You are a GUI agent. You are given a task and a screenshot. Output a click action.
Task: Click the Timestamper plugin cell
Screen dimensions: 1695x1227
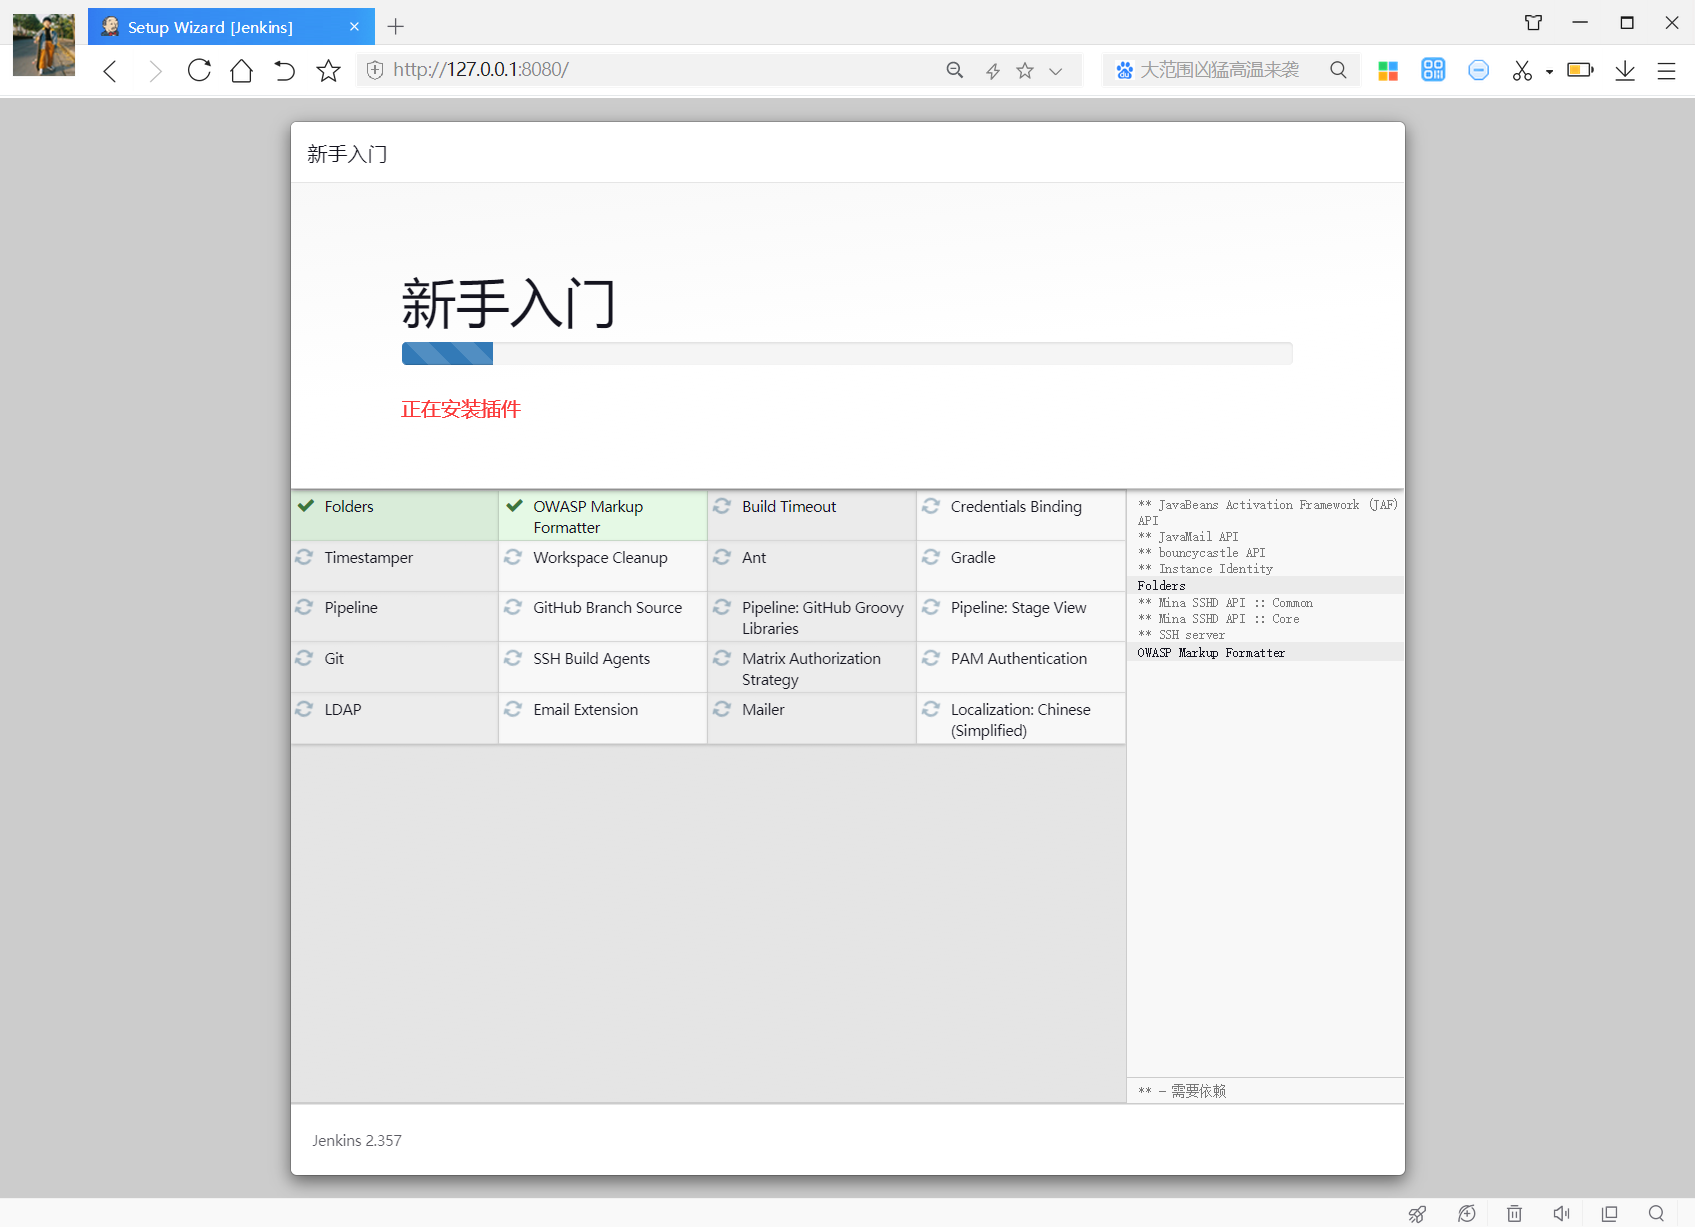coord(395,566)
